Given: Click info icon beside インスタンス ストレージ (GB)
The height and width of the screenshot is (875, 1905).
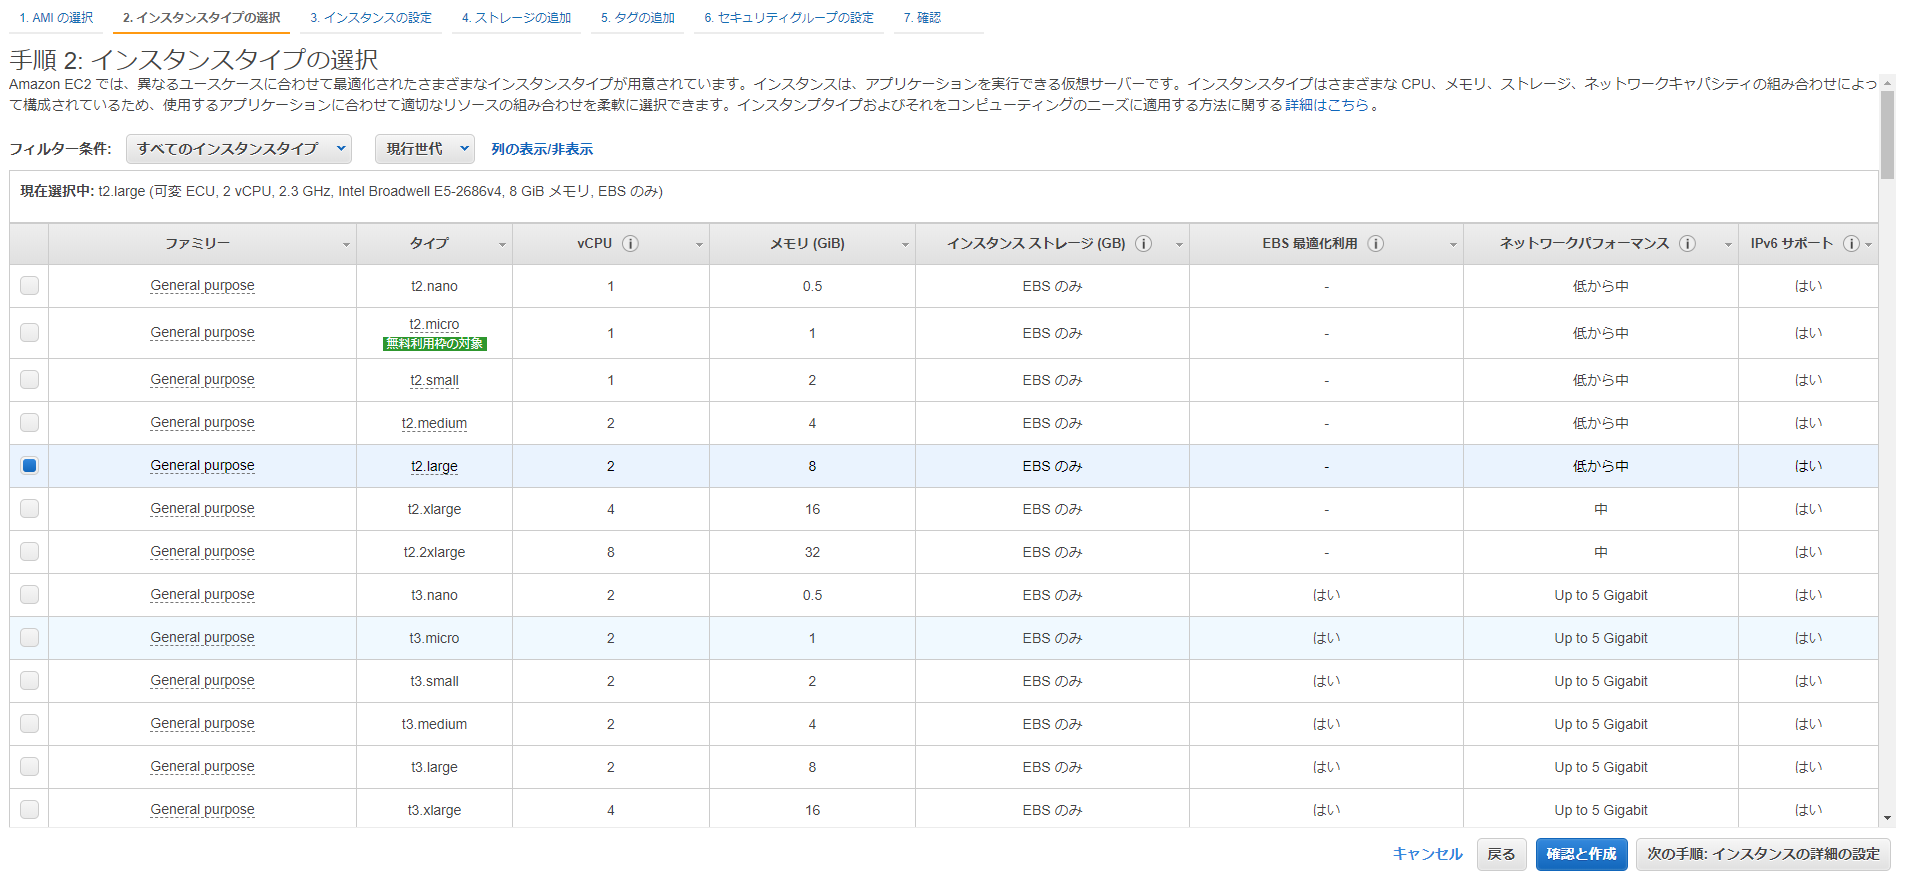Looking at the screenshot, I should (x=1144, y=244).
